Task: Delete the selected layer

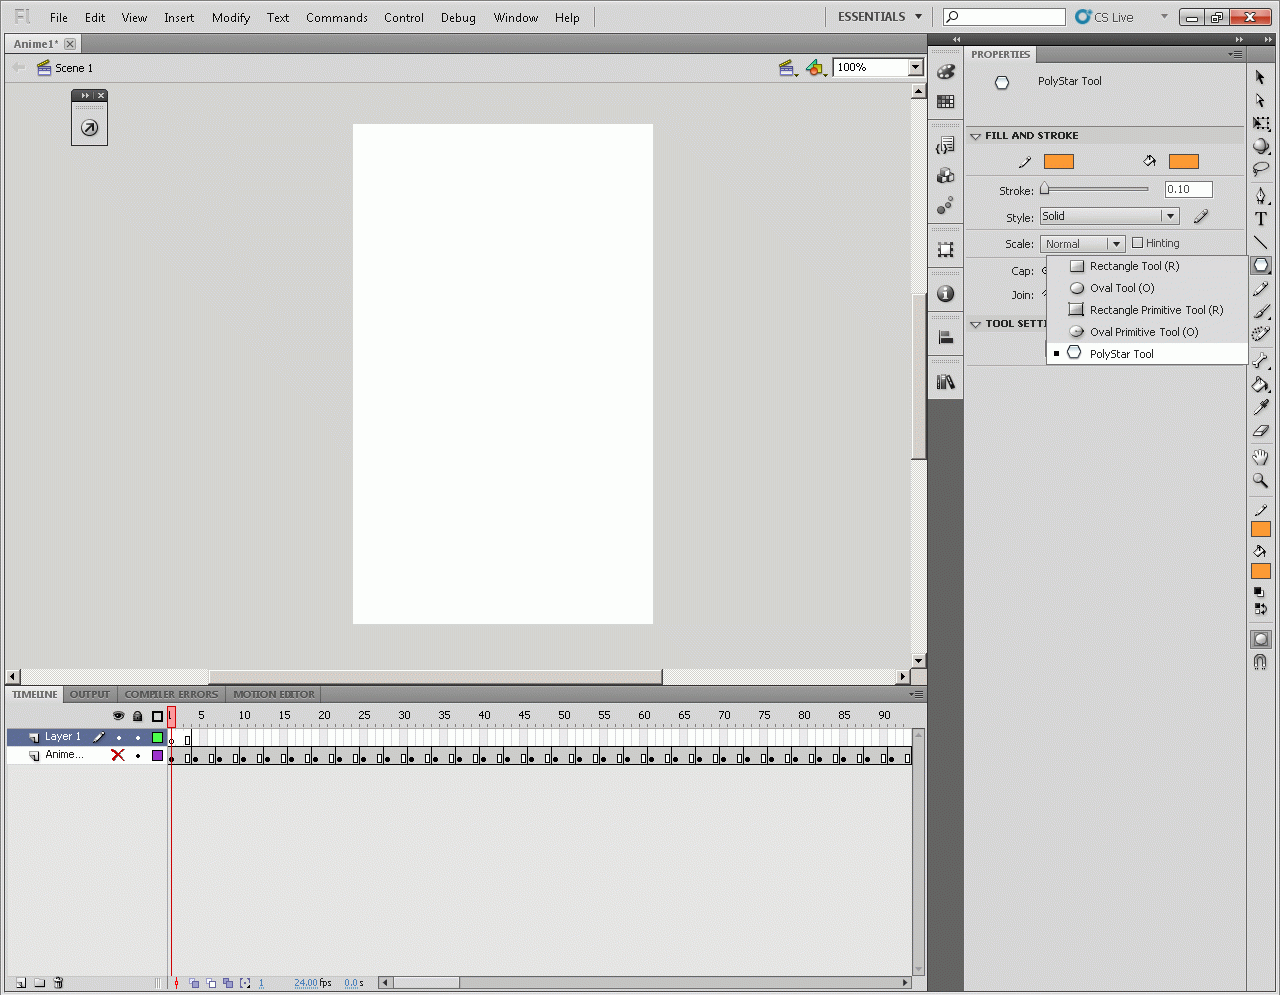Action: coord(58,983)
